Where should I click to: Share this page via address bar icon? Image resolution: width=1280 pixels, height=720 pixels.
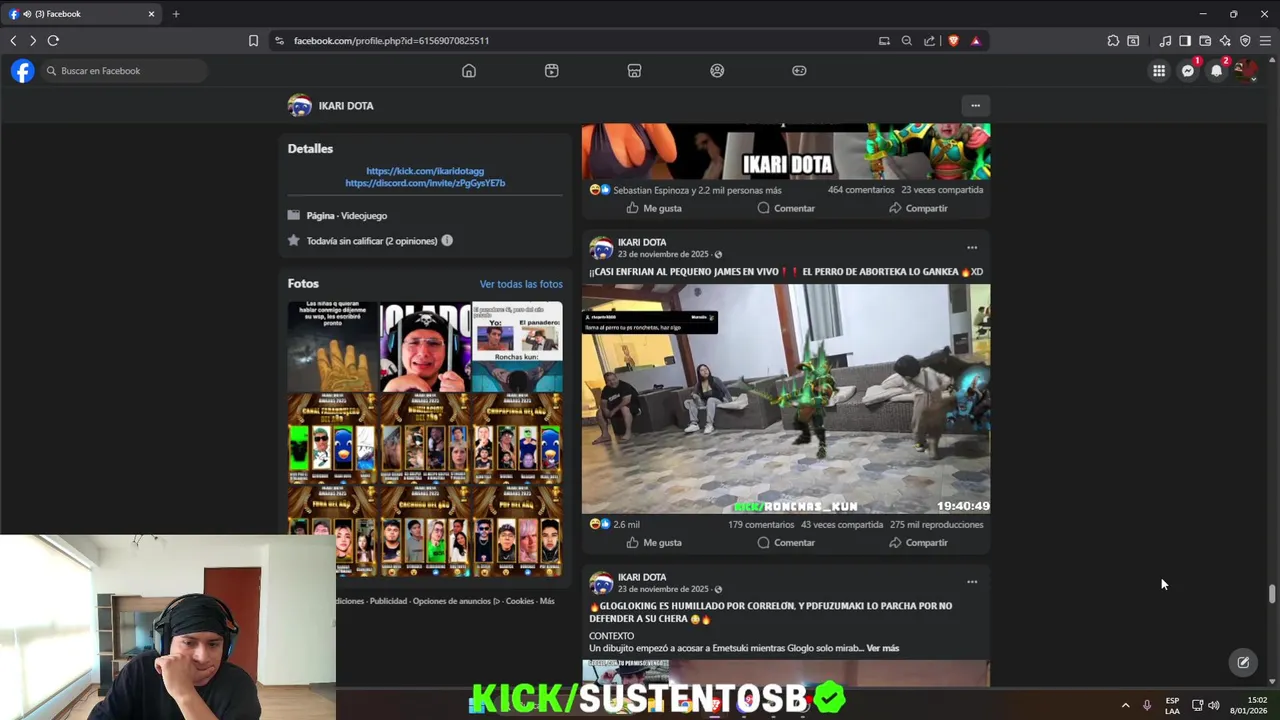[930, 41]
